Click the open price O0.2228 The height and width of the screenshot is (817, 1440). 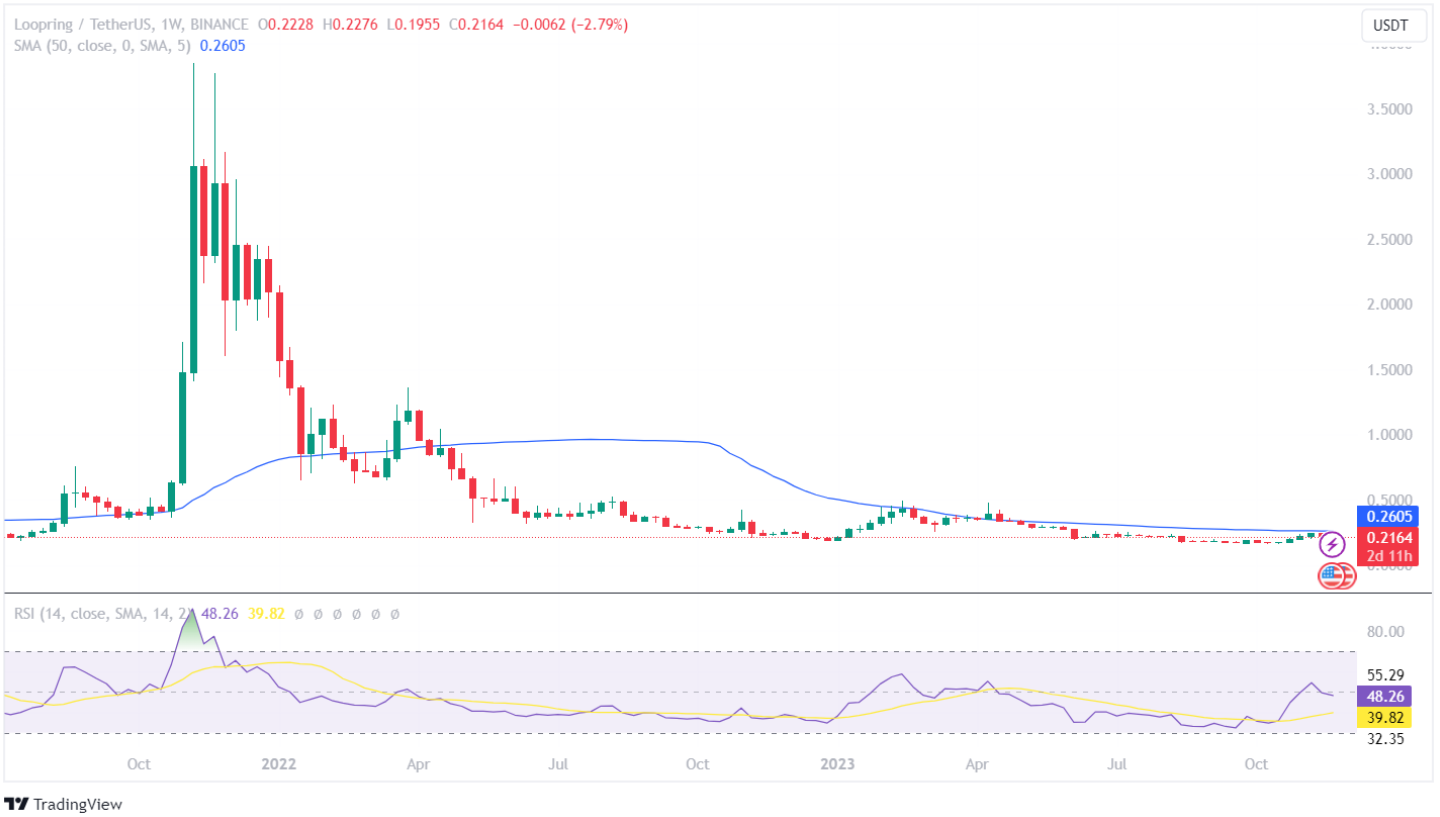click(x=287, y=25)
